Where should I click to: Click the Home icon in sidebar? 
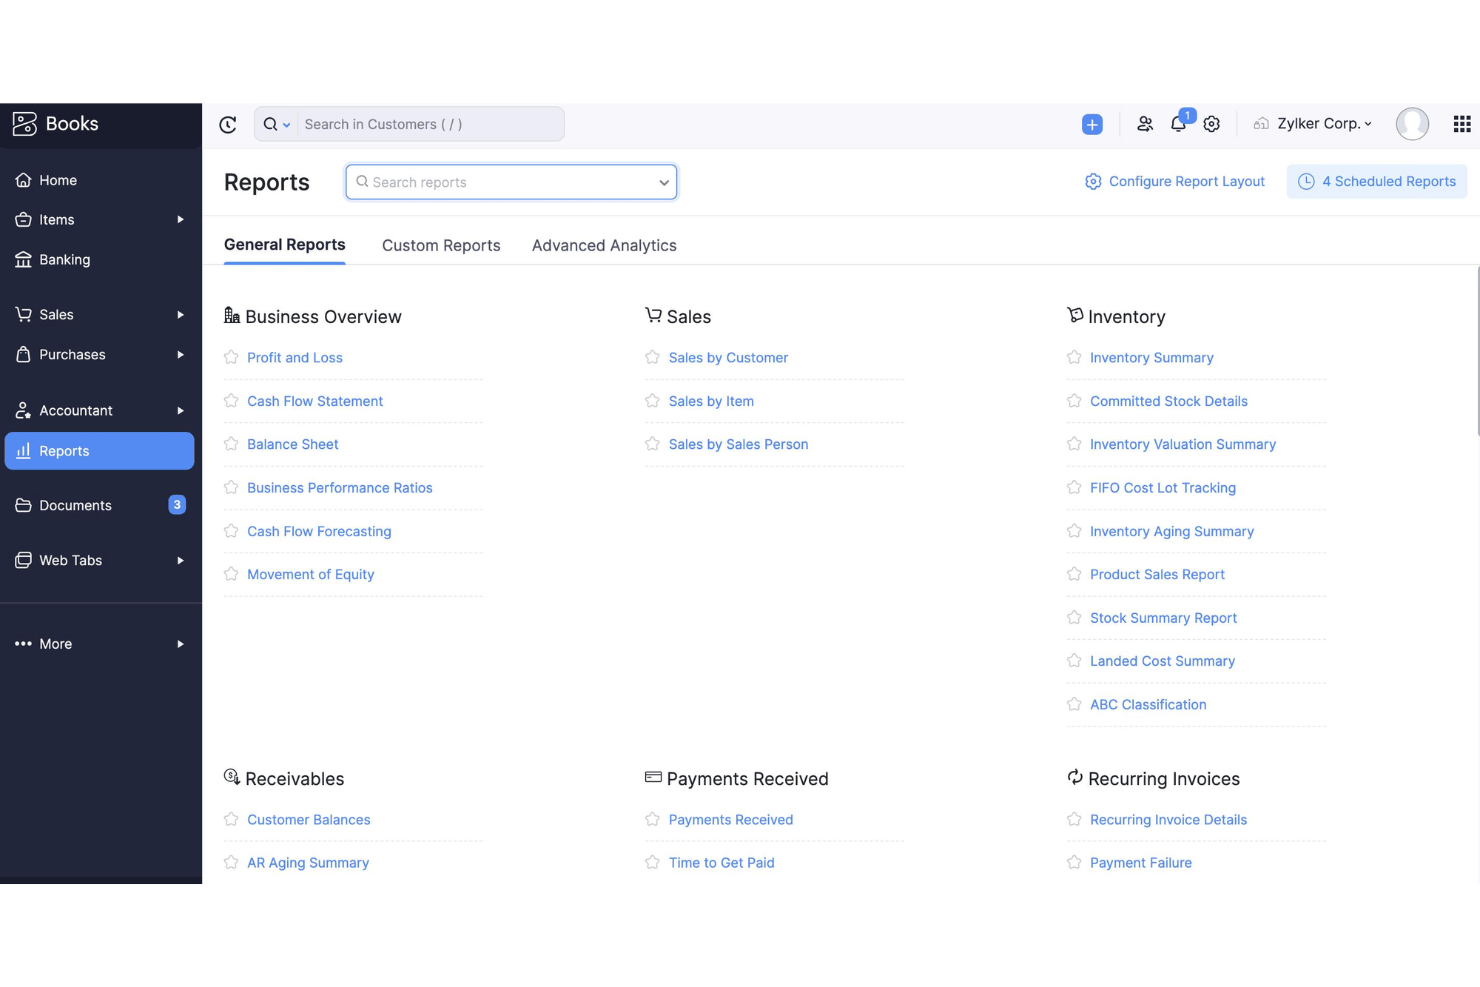(23, 180)
